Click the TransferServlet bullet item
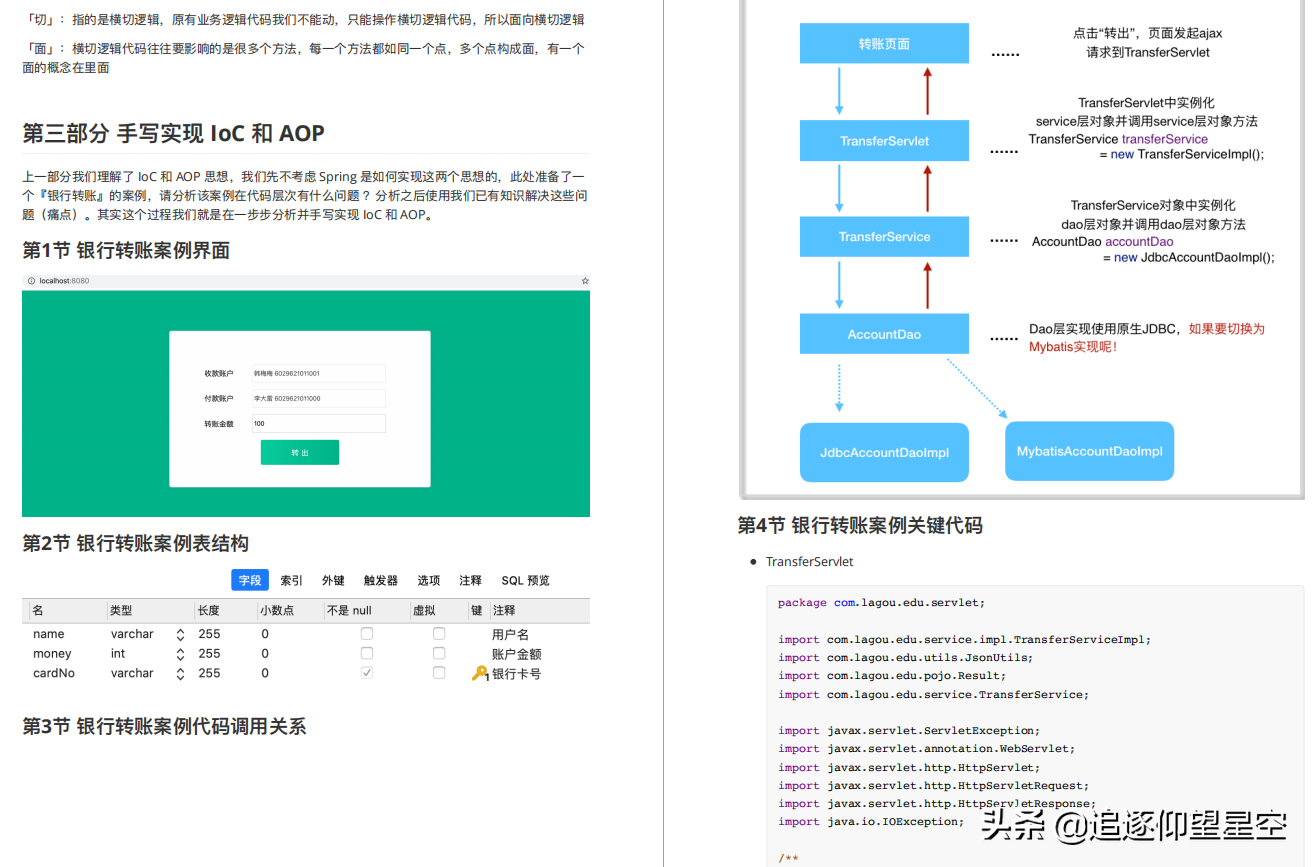The width and height of the screenshot is (1312, 867). coord(810,562)
